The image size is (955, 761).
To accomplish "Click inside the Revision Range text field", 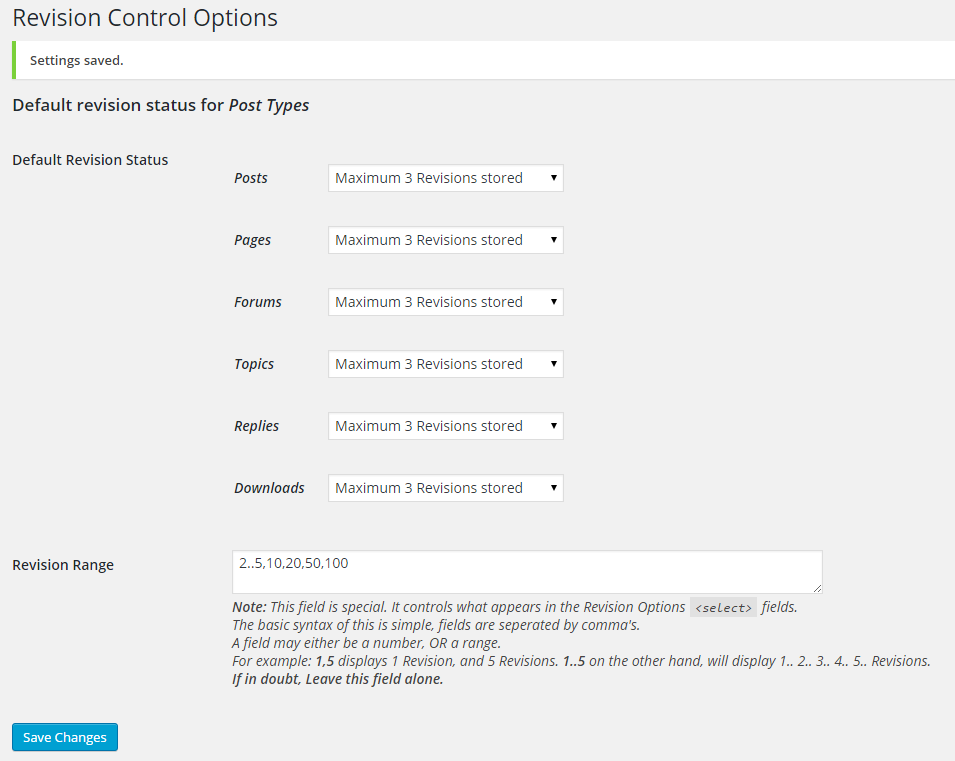I will coord(527,572).
